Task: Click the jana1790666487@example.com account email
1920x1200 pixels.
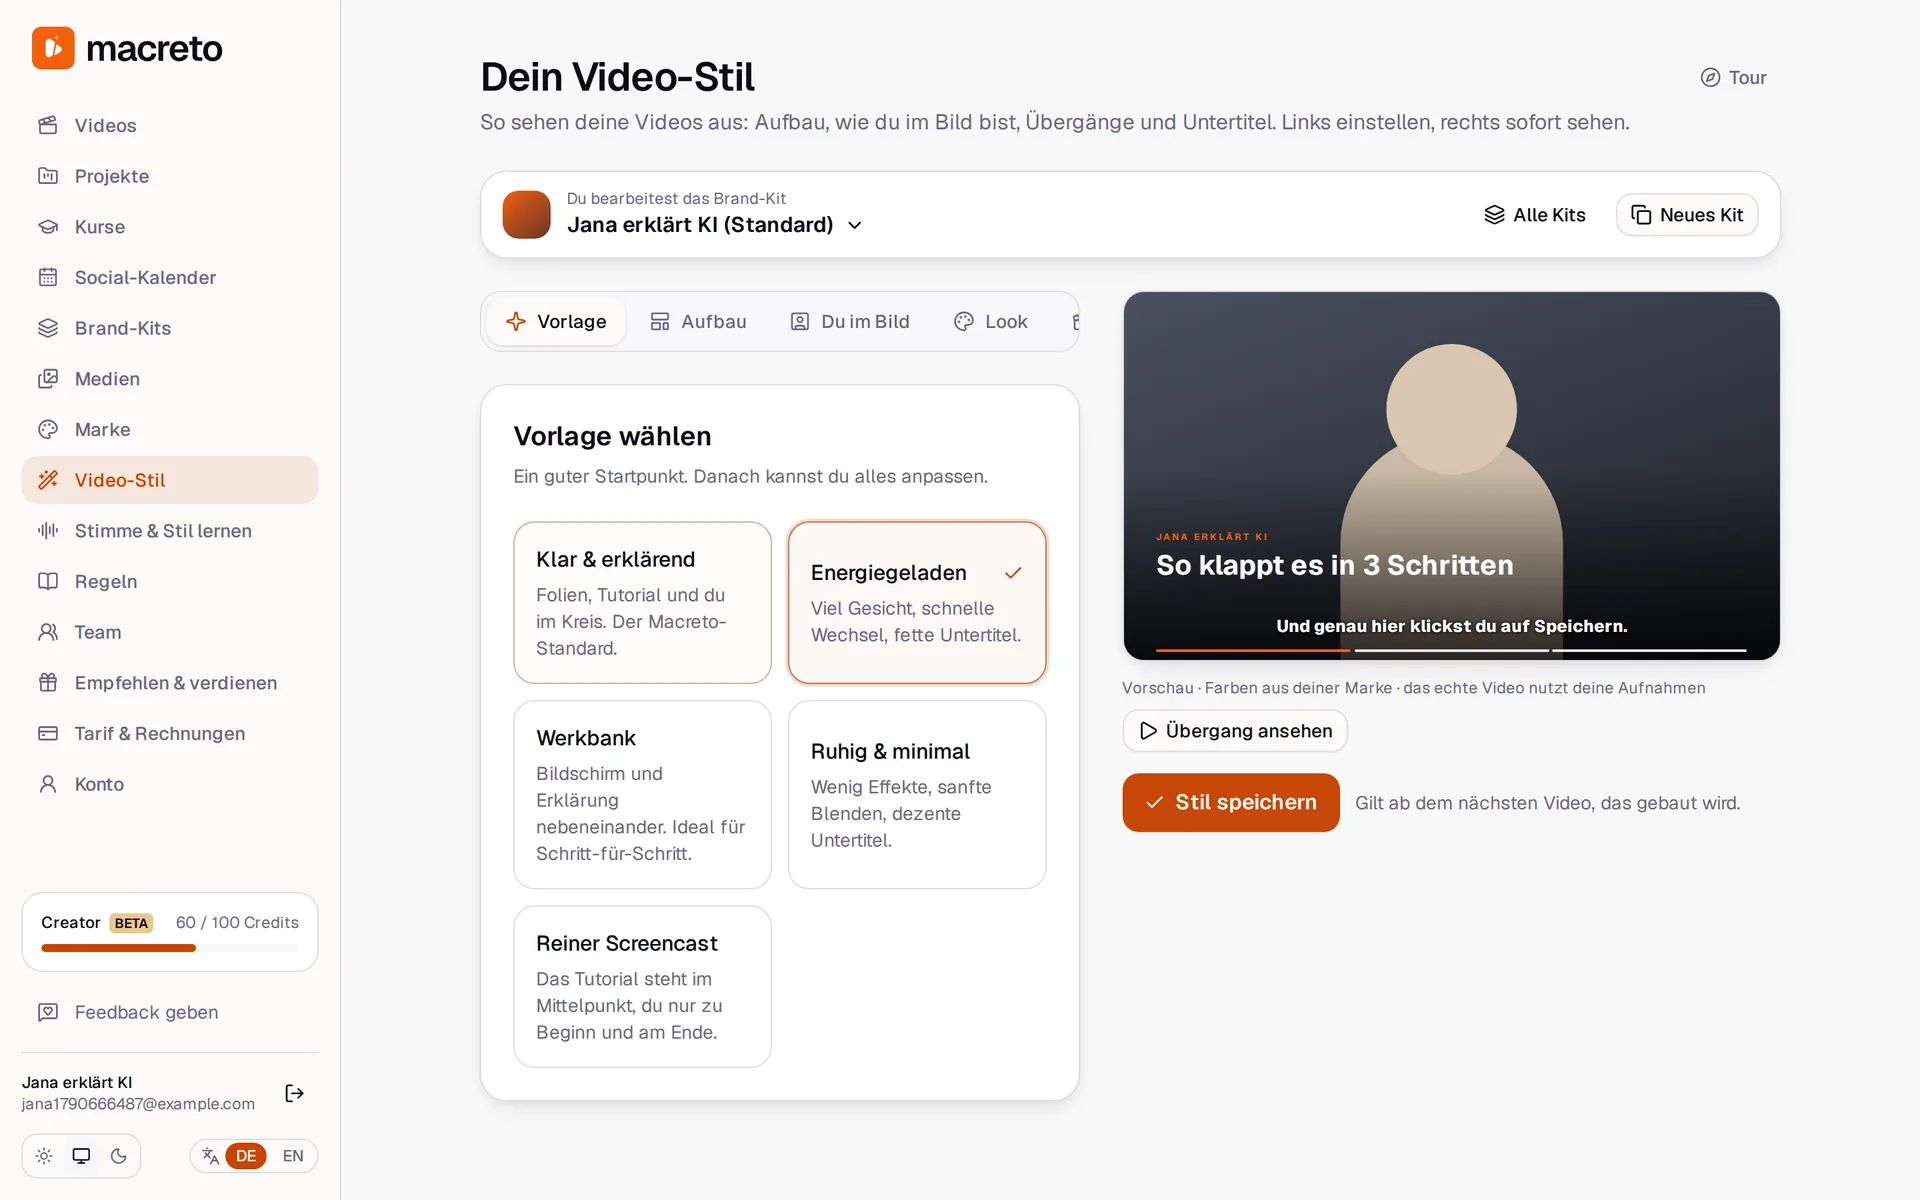Action: coord(138,1104)
